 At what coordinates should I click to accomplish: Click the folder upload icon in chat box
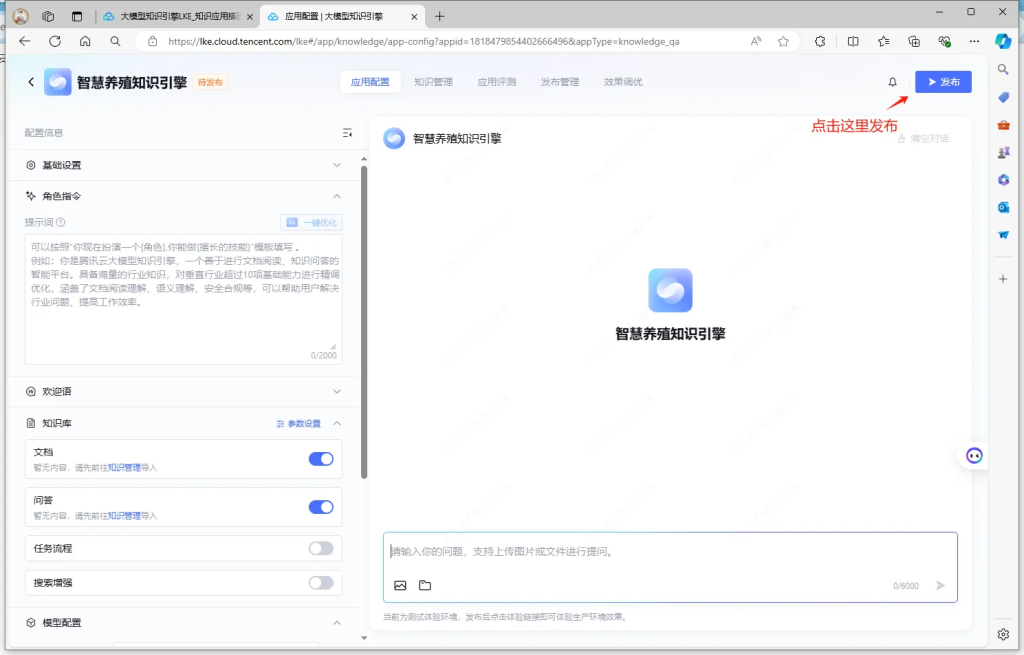pos(425,585)
